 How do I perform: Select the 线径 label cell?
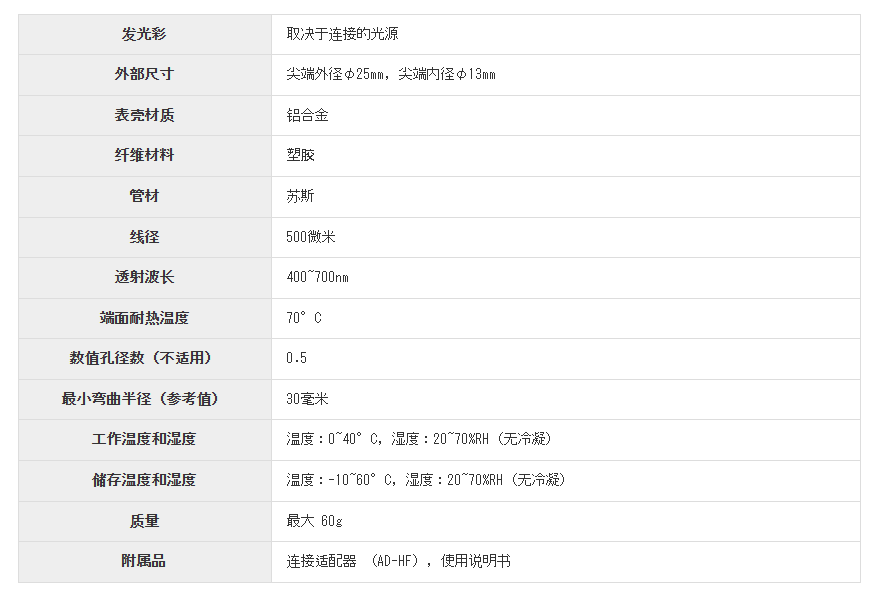(144, 237)
